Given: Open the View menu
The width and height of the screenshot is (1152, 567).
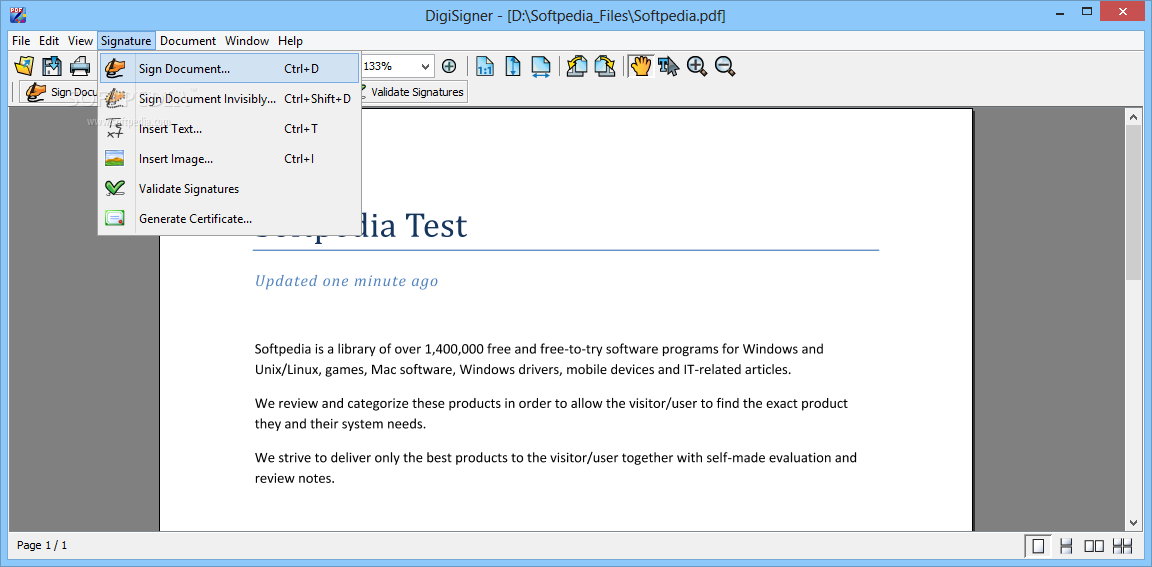Looking at the screenshot, I should [x=81, y=40].
